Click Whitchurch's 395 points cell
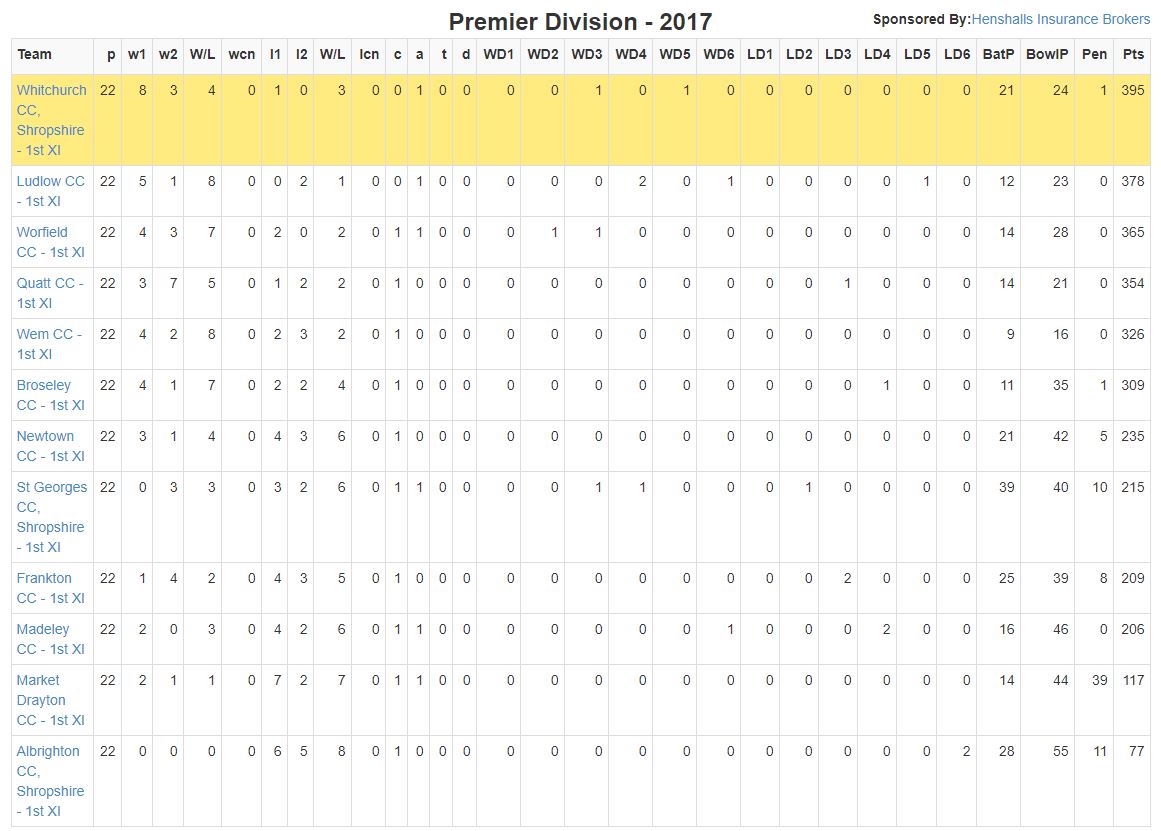The height and width of the screenshot is (831, 1161). click(1133, 90)
